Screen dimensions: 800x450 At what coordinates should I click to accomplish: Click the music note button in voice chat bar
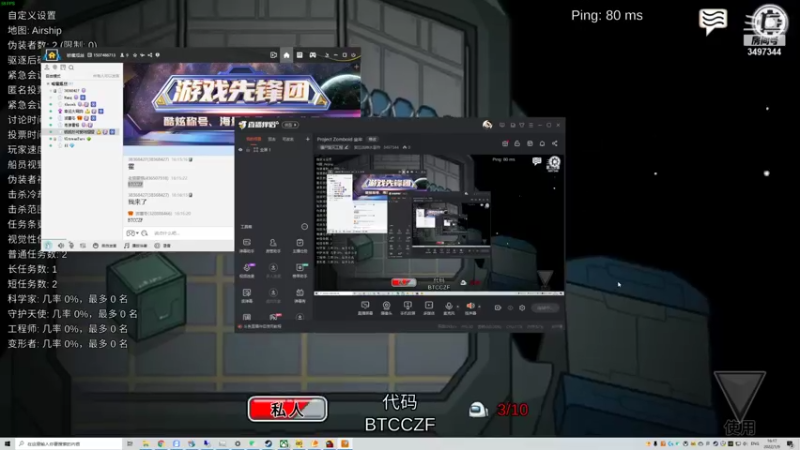tap(136, 245)
